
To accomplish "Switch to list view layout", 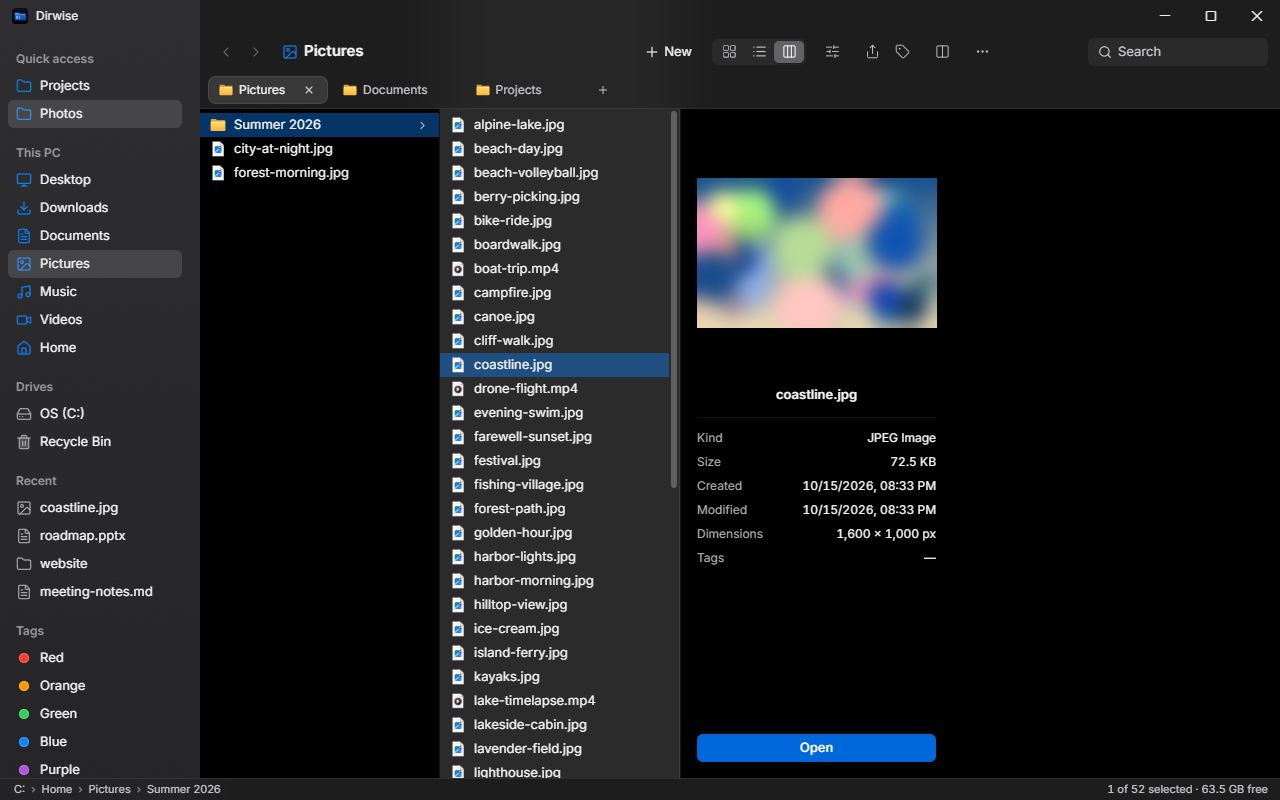I will pos(759,52).
